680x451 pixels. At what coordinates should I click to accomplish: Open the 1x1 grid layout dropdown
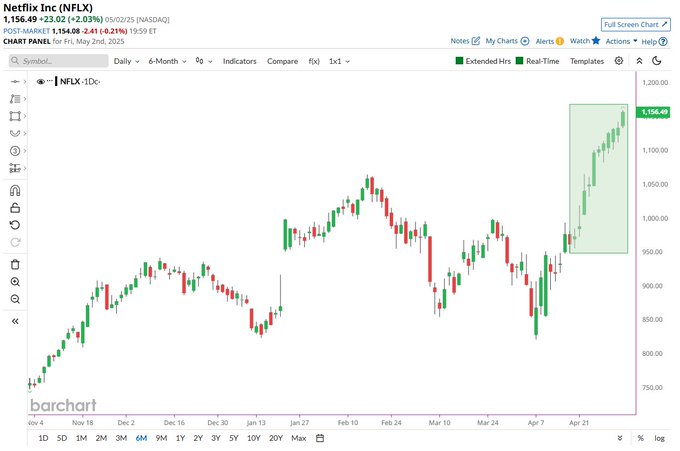pos(339,61)
